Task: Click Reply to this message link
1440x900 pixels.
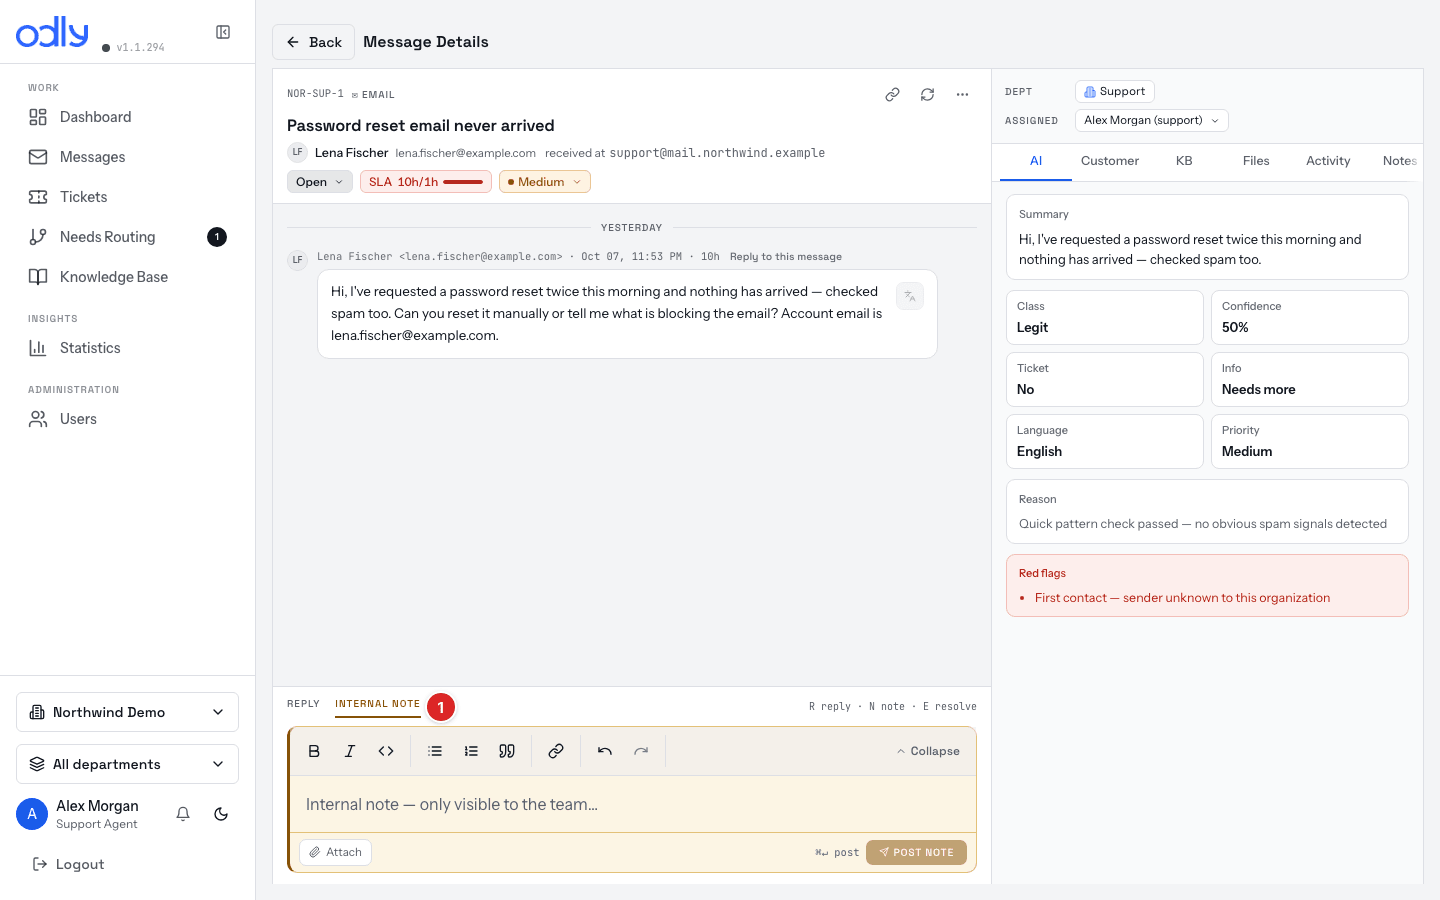Action: click(x=786, y=257)
